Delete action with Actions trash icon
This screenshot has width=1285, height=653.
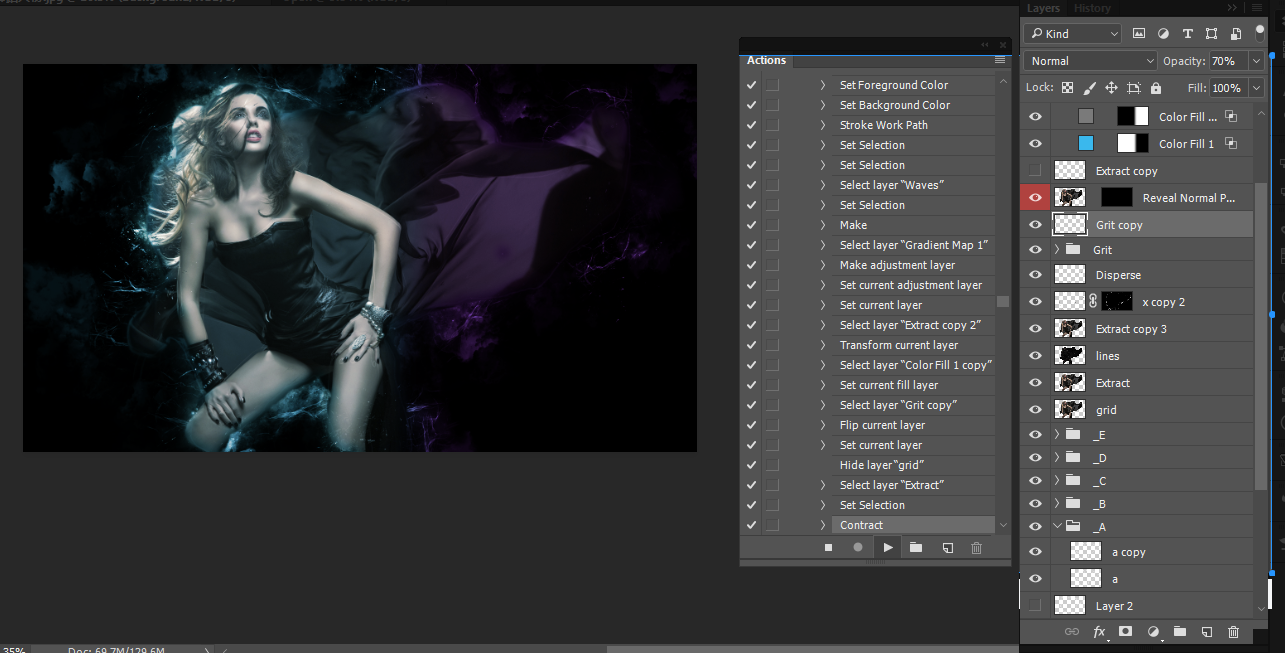coord(977,547)
